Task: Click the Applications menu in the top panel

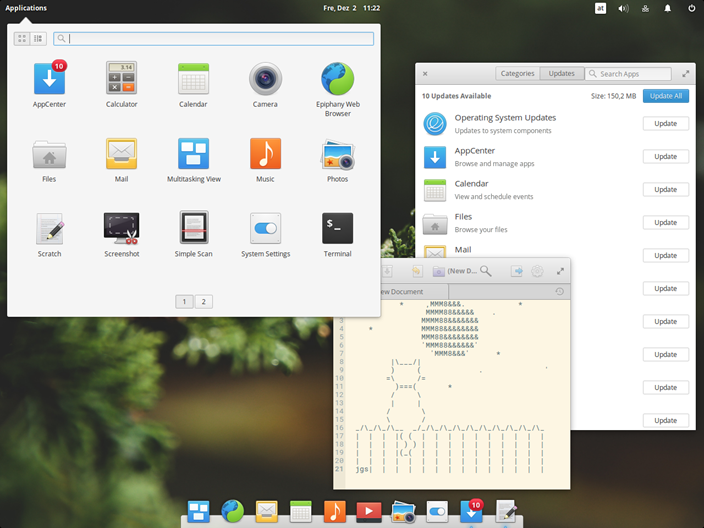Action: click(x=26, y=8)
